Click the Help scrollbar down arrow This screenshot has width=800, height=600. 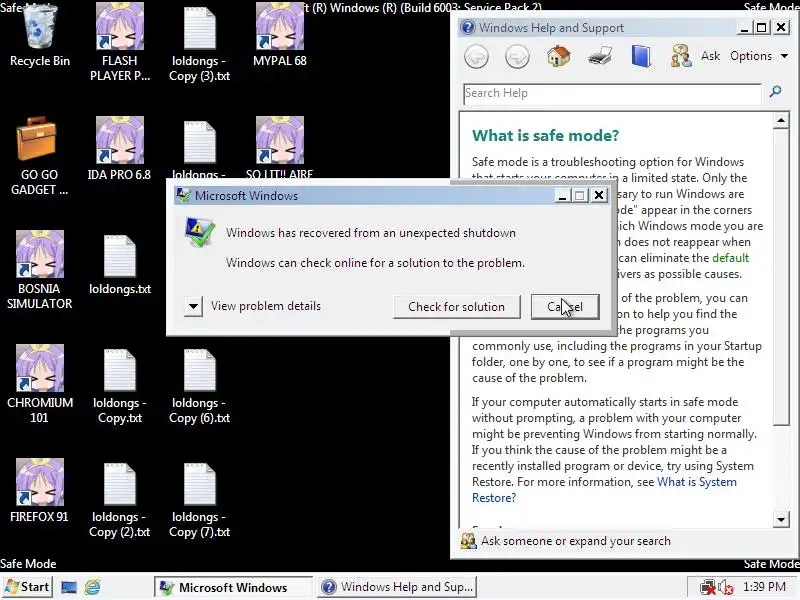(781, 520)
